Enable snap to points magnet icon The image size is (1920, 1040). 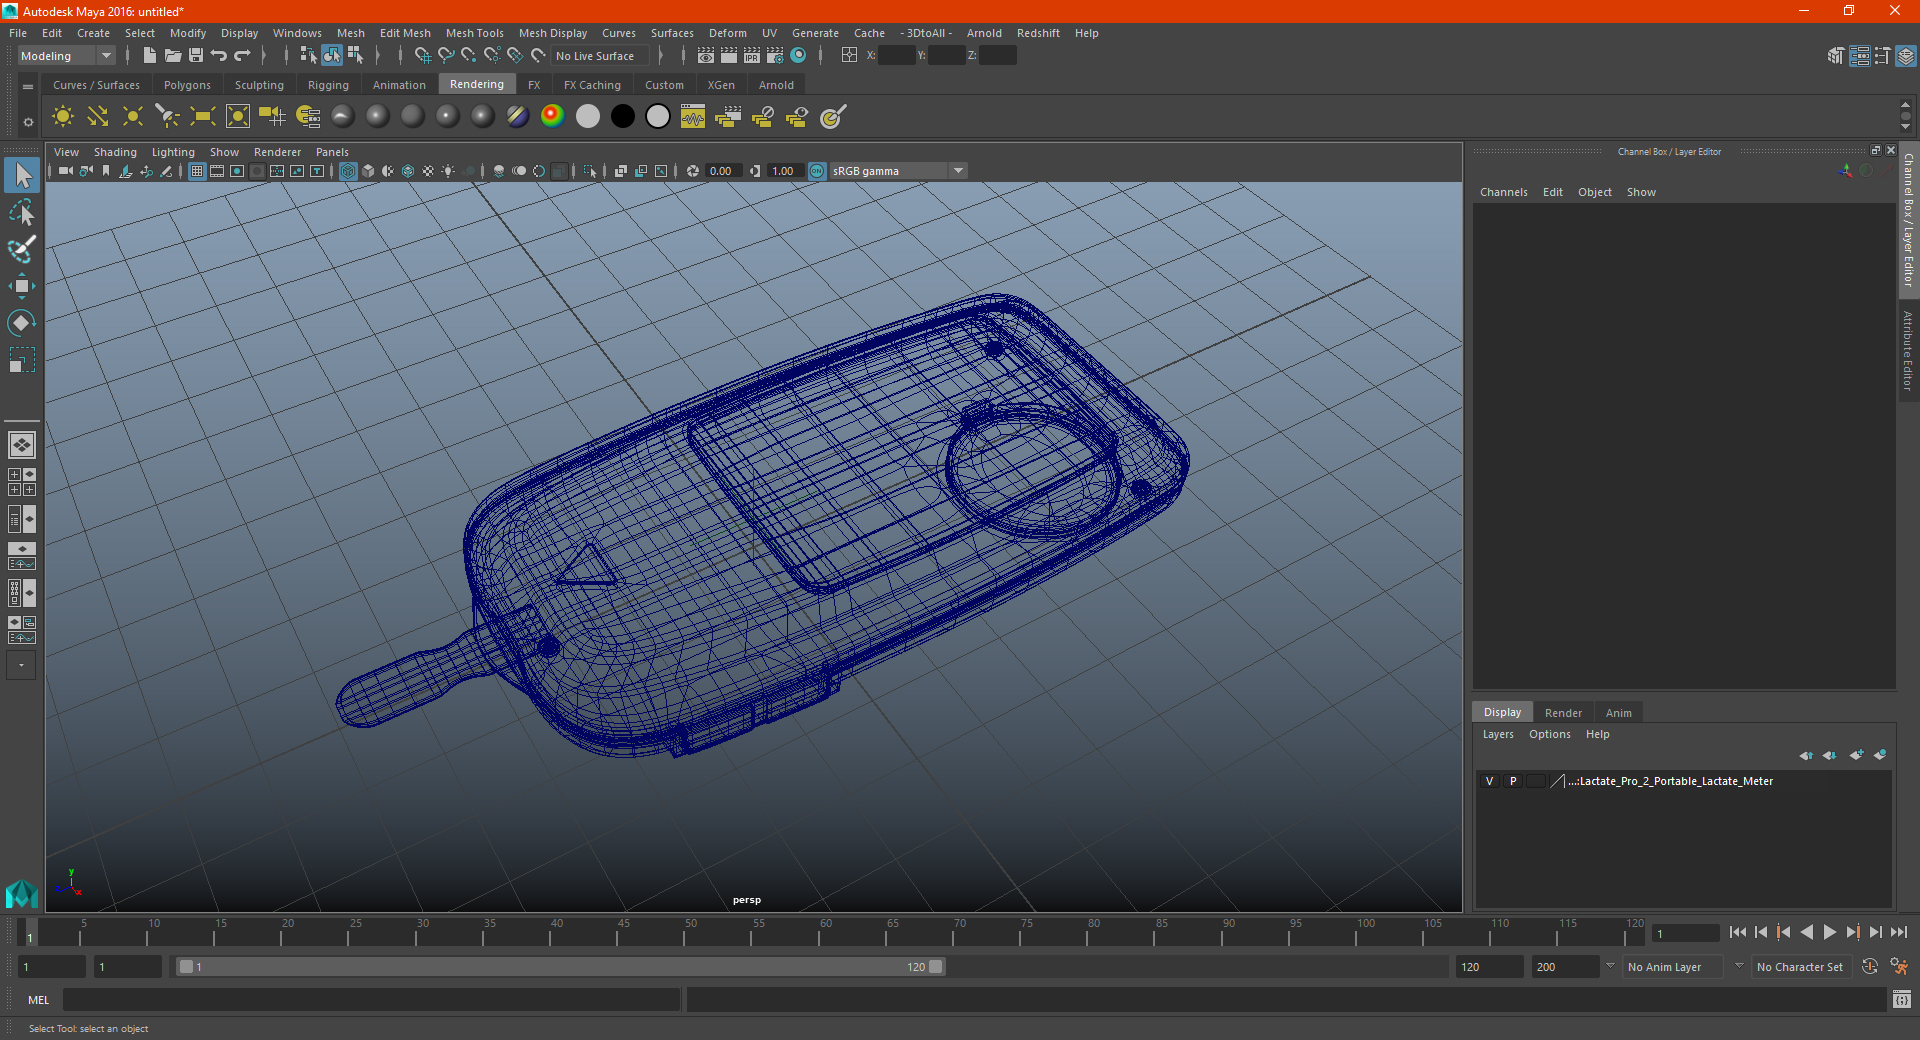(x=469, y=56)
